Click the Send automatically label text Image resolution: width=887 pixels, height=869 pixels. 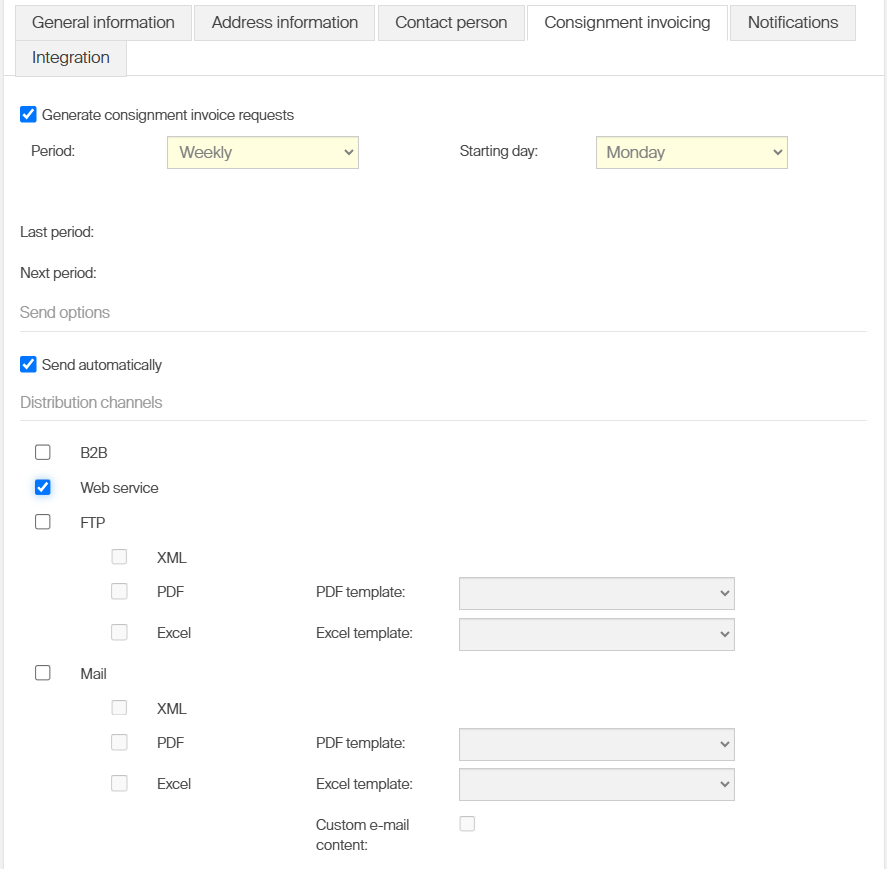click(x=102, y=365)
